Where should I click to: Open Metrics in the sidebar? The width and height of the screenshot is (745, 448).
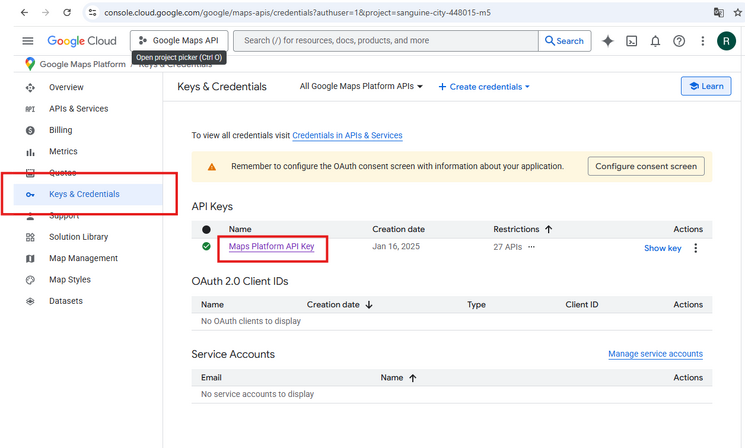pyautogui.click(x=63, y=152)
